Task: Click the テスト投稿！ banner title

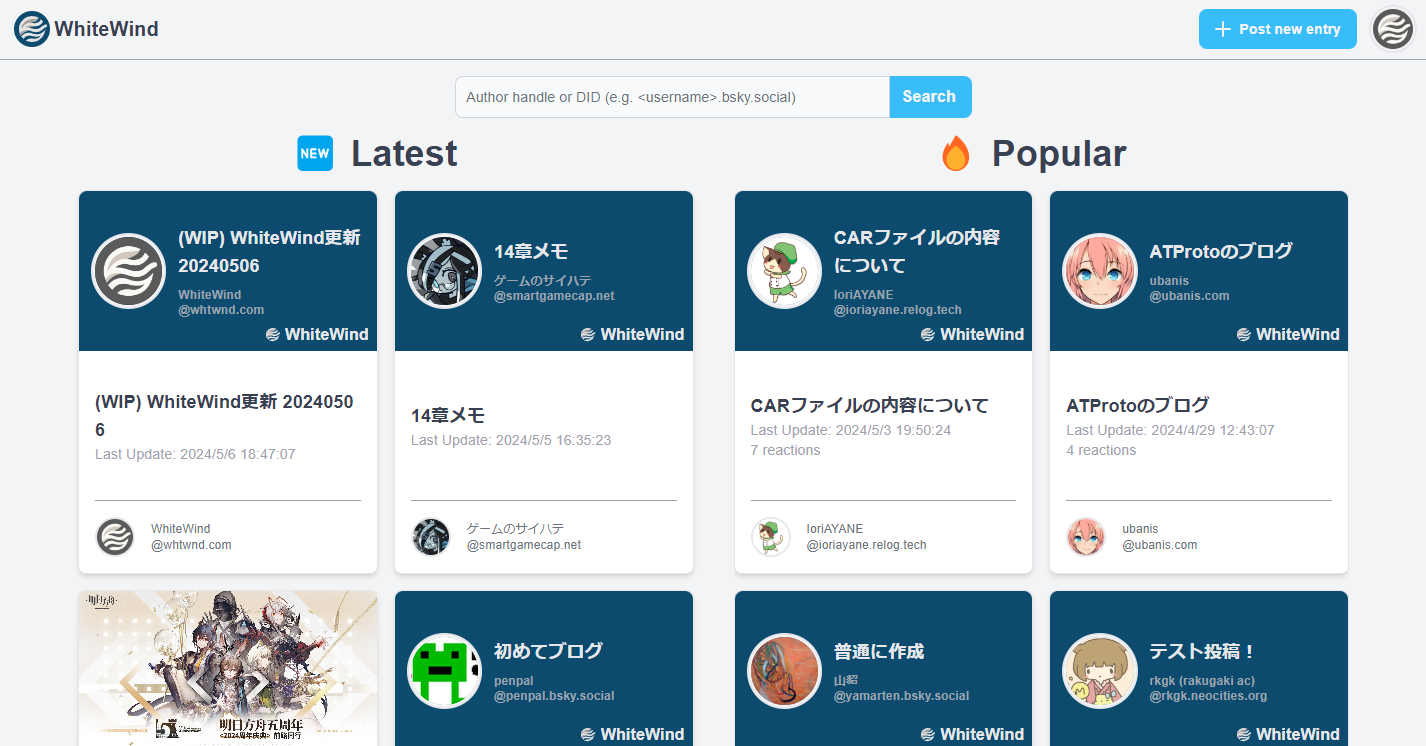Action: (x=1203, y=651)
